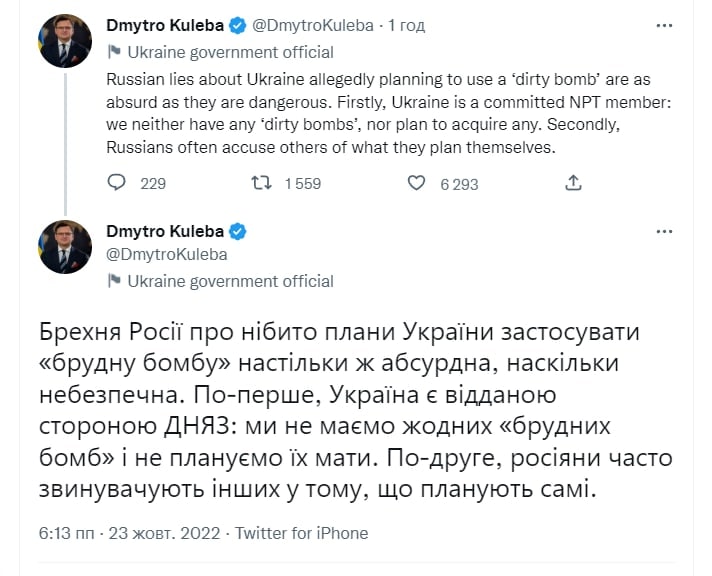The height and width of the screenshot is (576, 712).
Task: Retweet the English tweet about 'dirty bomb'
Action: click(261, 183)
